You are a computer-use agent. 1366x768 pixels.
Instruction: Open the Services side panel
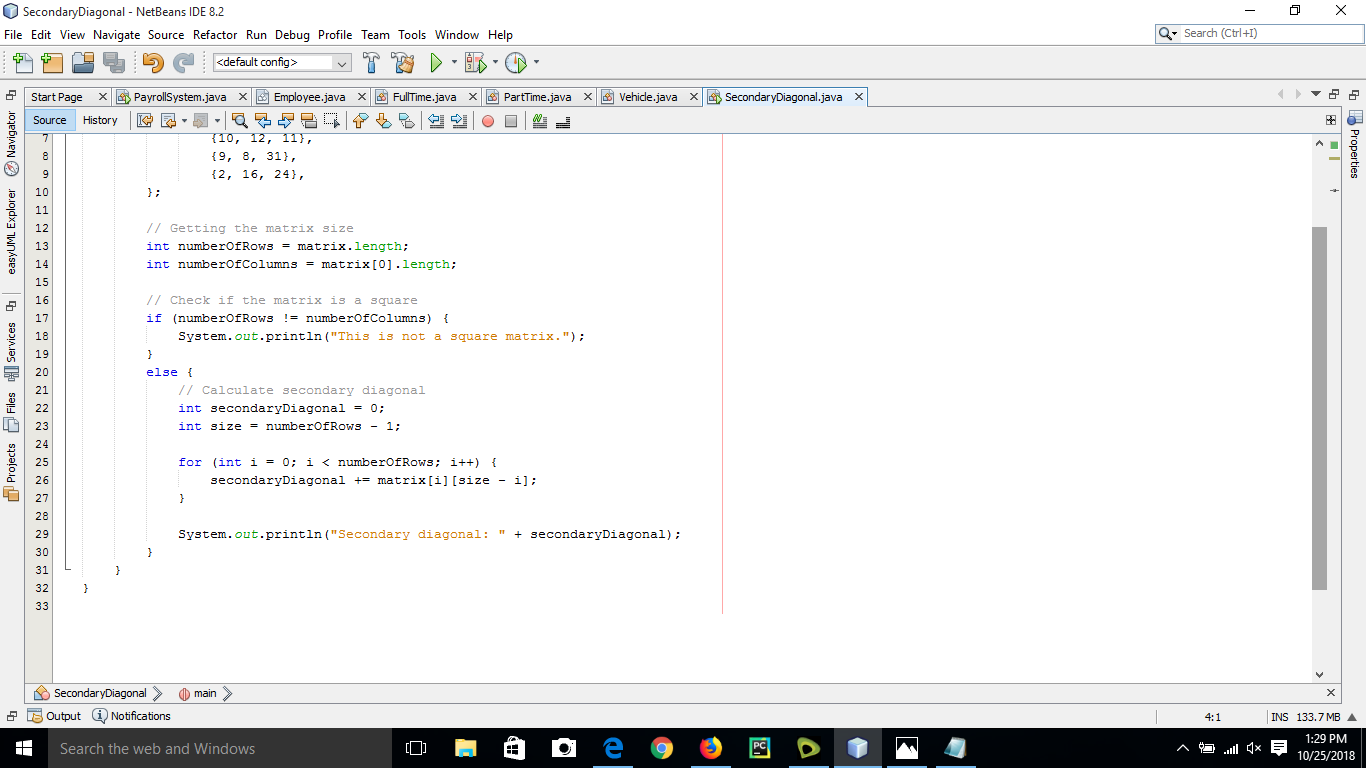point(12,351)
